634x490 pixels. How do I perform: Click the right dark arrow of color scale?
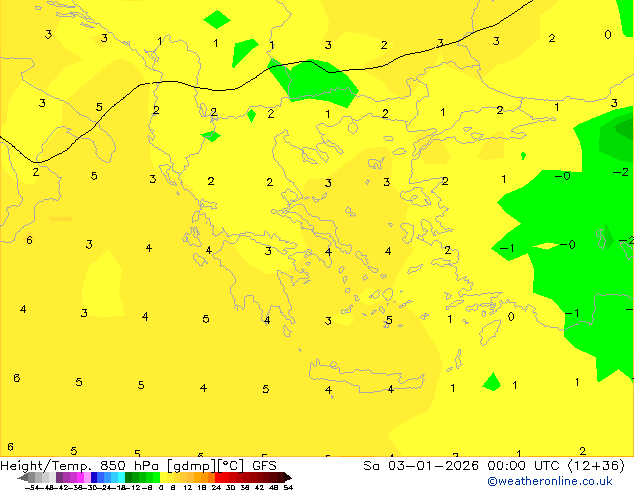(x=288, y=478)
